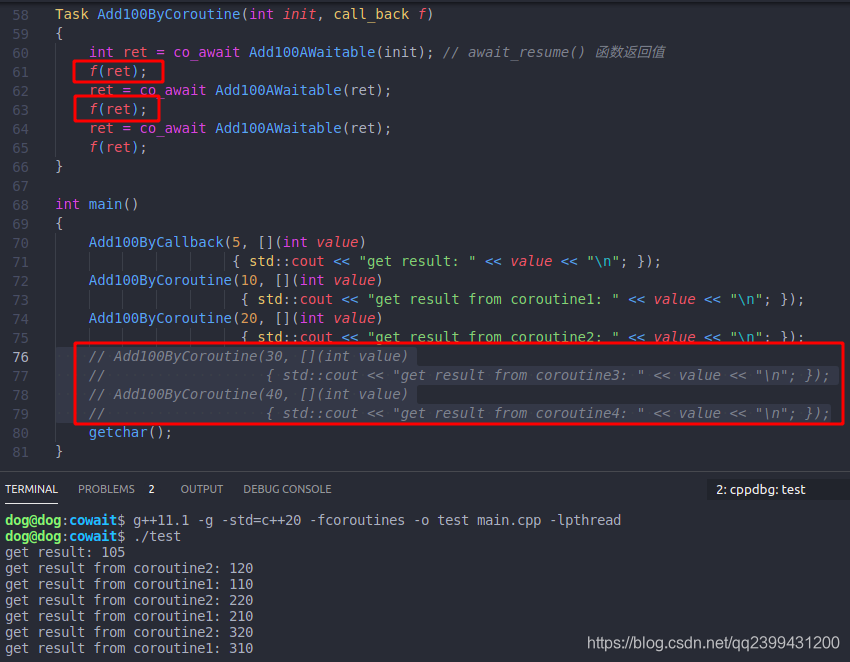Click line number 80 in gutter
Viewport: 850px width, 662px height.
coord(21,433)
